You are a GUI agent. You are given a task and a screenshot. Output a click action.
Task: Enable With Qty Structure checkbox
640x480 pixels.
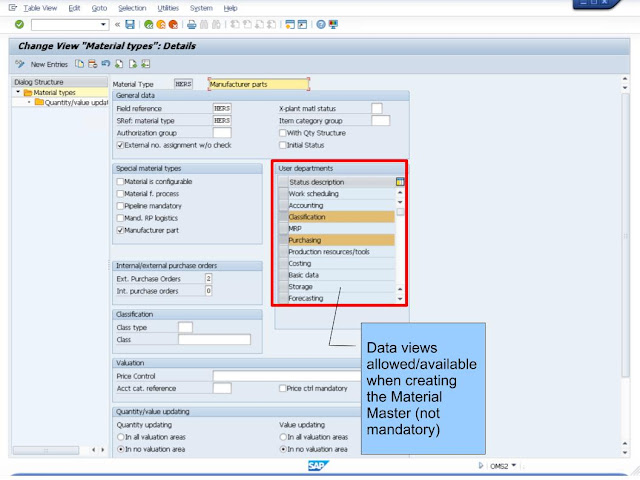tap(282, 133)
